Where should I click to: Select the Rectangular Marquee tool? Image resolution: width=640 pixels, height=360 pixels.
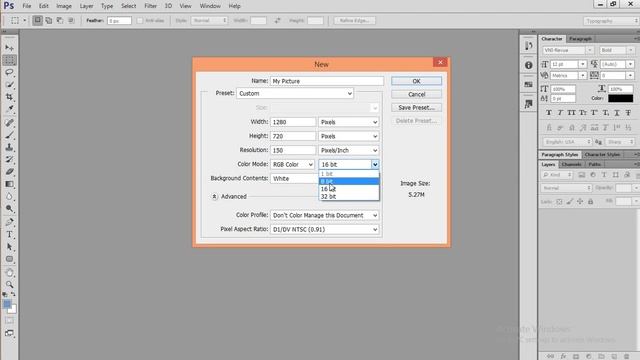coord(9,60)
